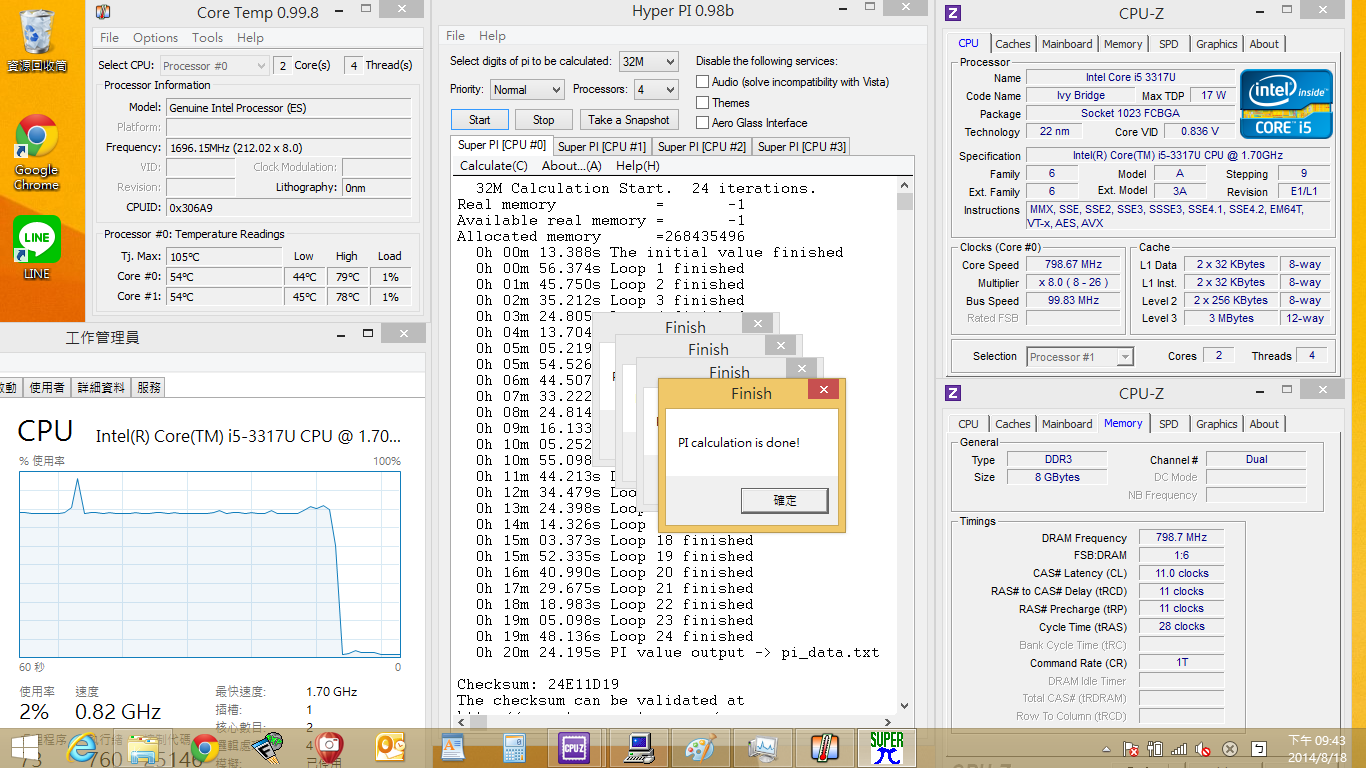Open Internet Explorer from the taskbar
Image resolution: width=1366 pixels, height=768 pixels.
coord(83,746)
